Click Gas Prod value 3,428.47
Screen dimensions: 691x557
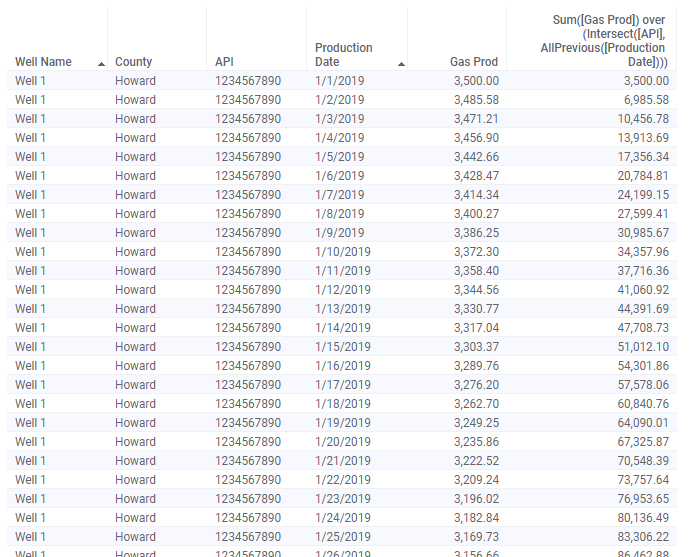pyautogui.click(x=476, y=175)
